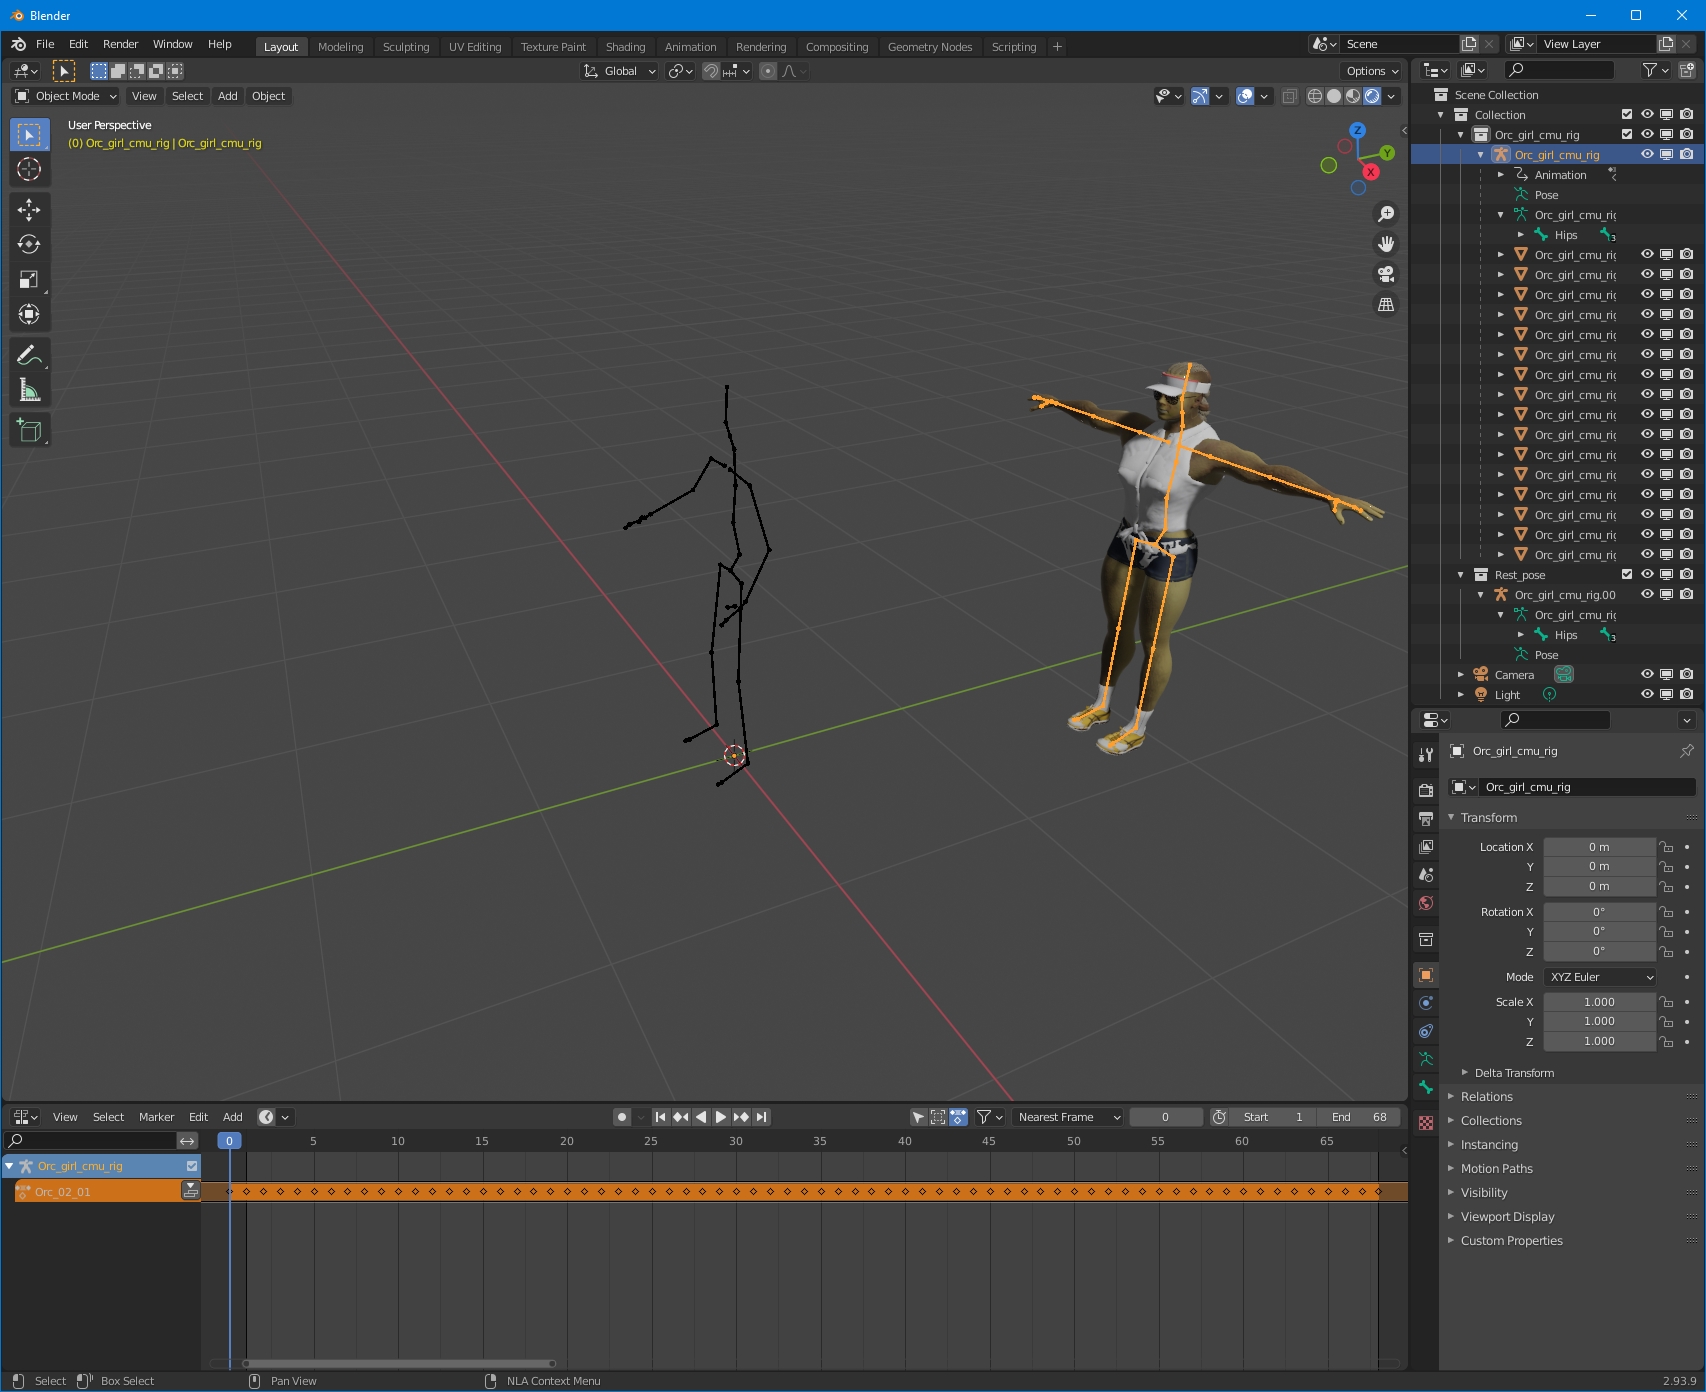The width and height of the screenshot is (1706, 1392).
Task: Open the Output properties tab
Action: [1426, 818]
